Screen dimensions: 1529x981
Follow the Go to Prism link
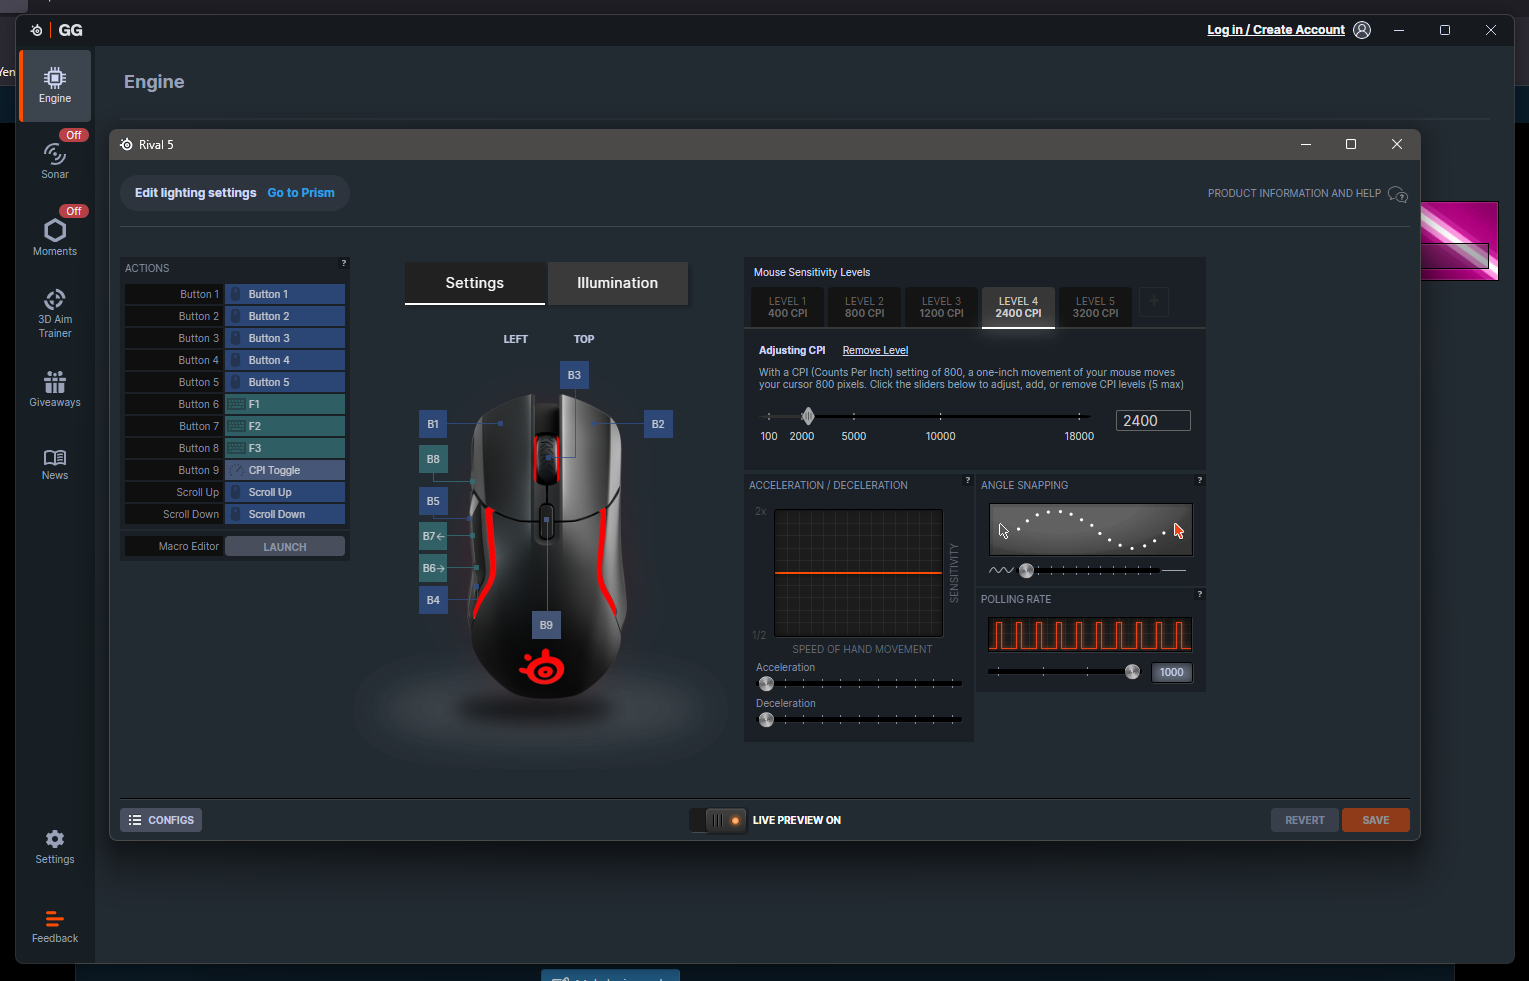click(301, 193)
